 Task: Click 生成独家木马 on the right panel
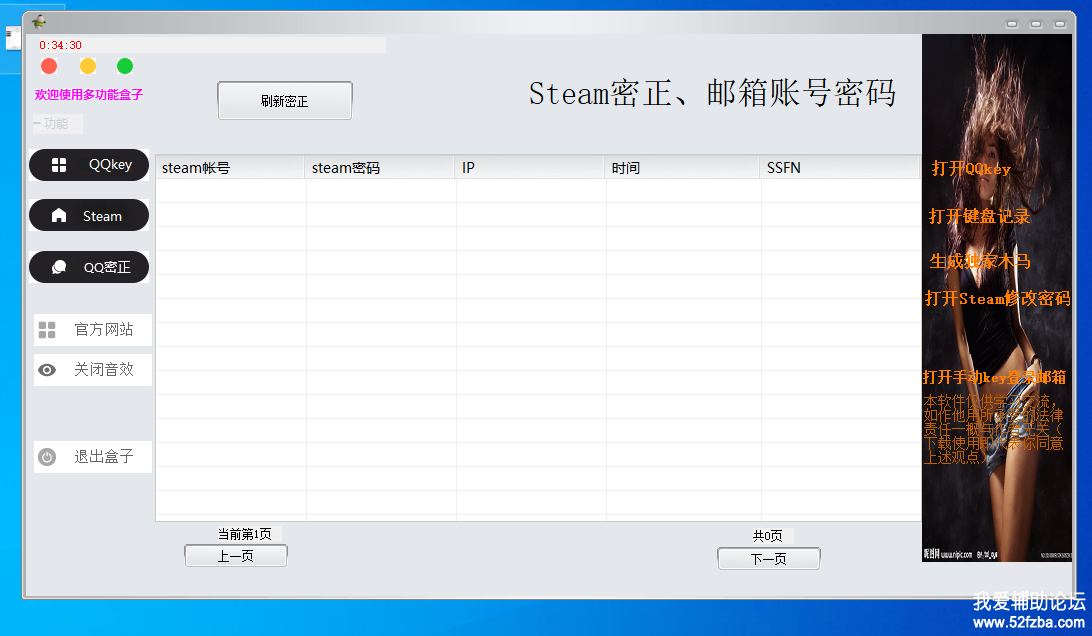coord(979,261)
